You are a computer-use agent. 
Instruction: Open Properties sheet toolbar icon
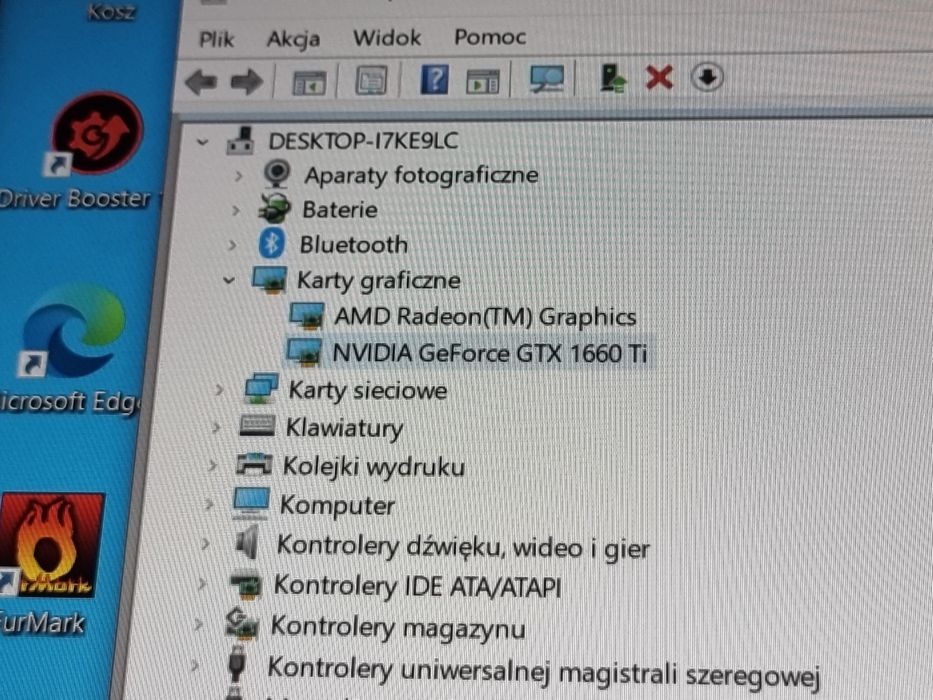point(371,80)
